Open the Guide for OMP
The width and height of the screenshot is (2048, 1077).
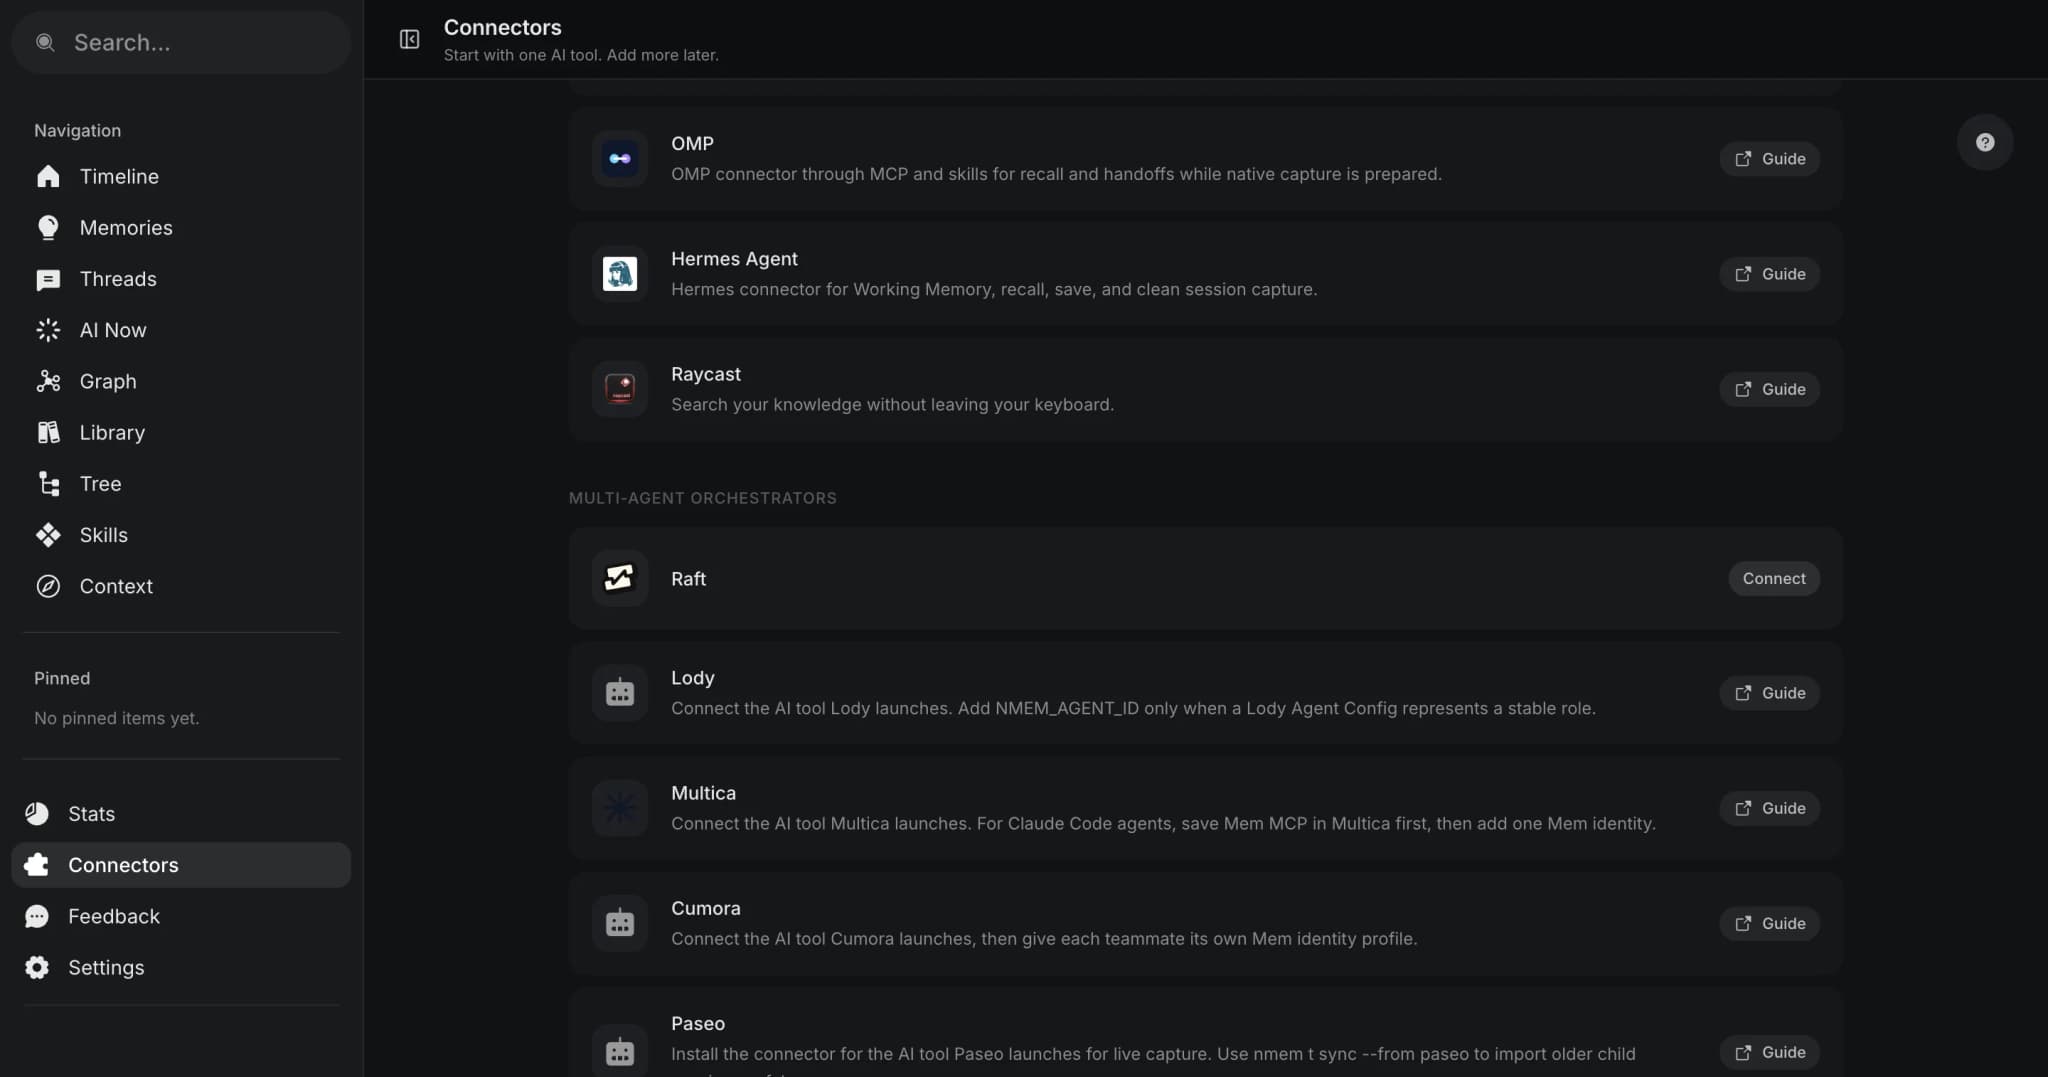[x=1769, y=158]
